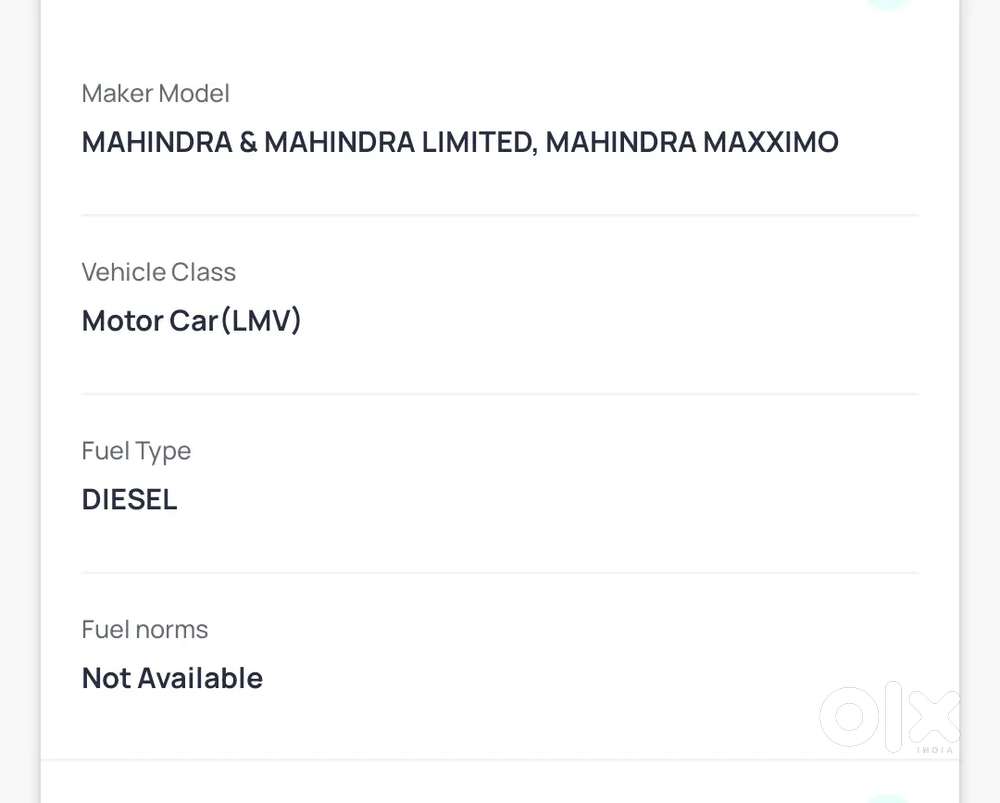
Task: Select the Vehicle Class label
Action: pos(158,272)
